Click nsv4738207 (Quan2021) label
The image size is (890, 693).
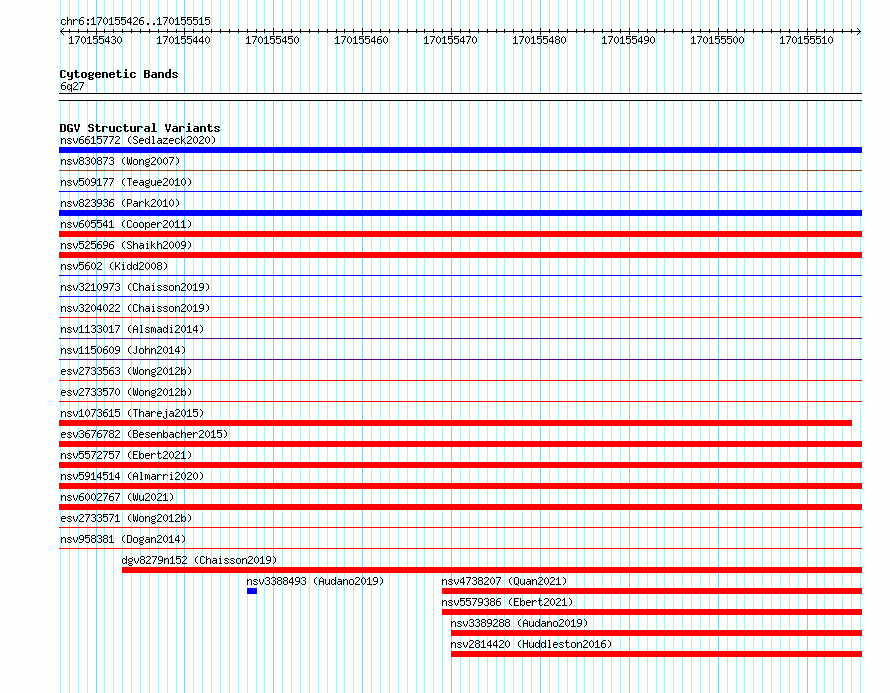pos(504,581)
